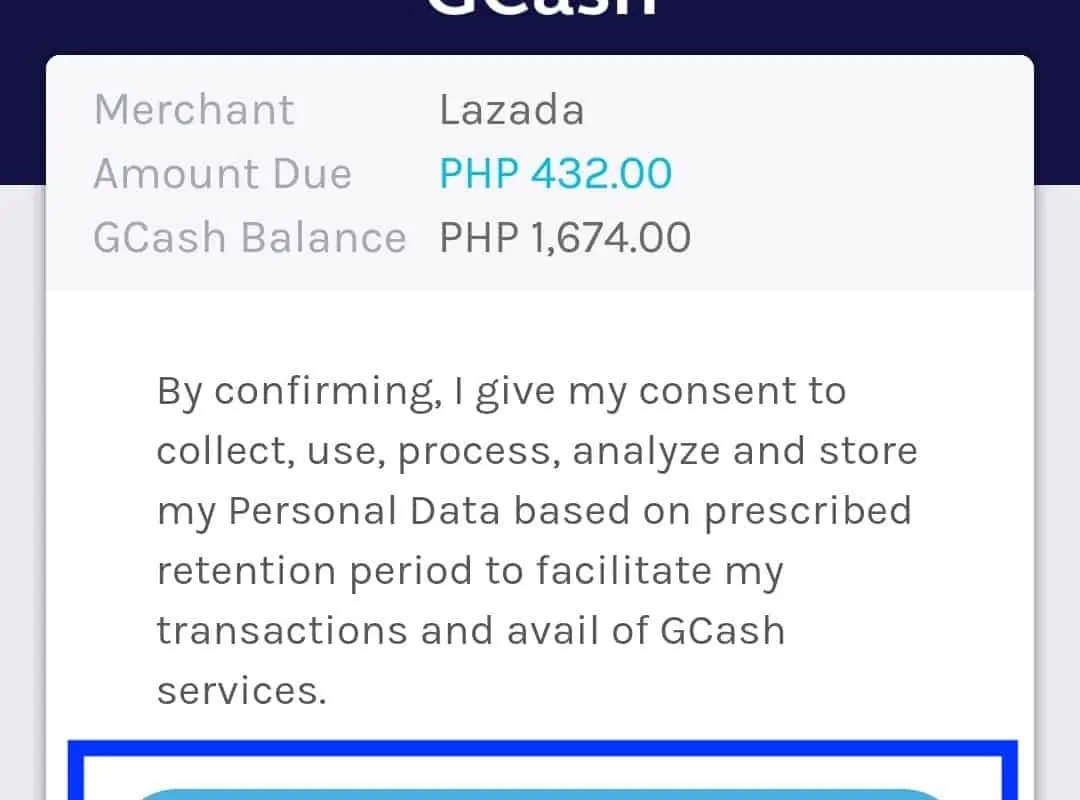Viewport: 1080px width, 800px height.
Task: Select the Lazada merchant name
Action: pyautogui.click(x=511, y=110)
